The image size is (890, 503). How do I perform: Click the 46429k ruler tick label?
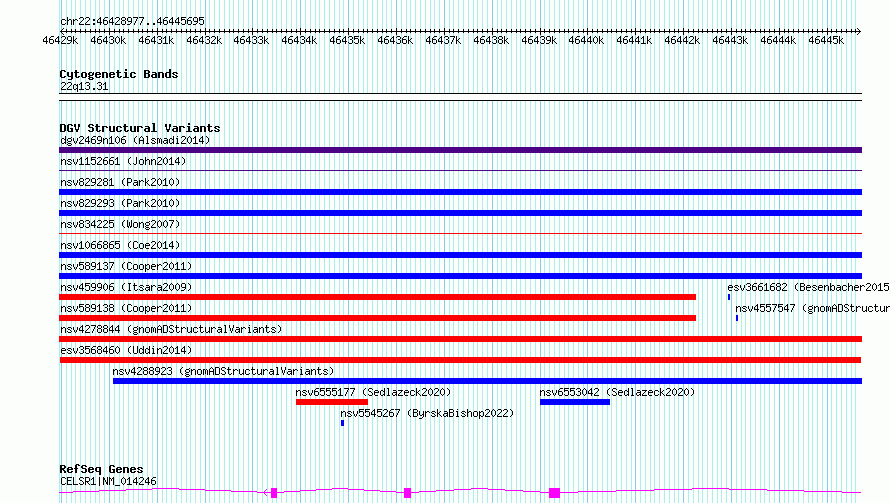[x=60, y=40]
